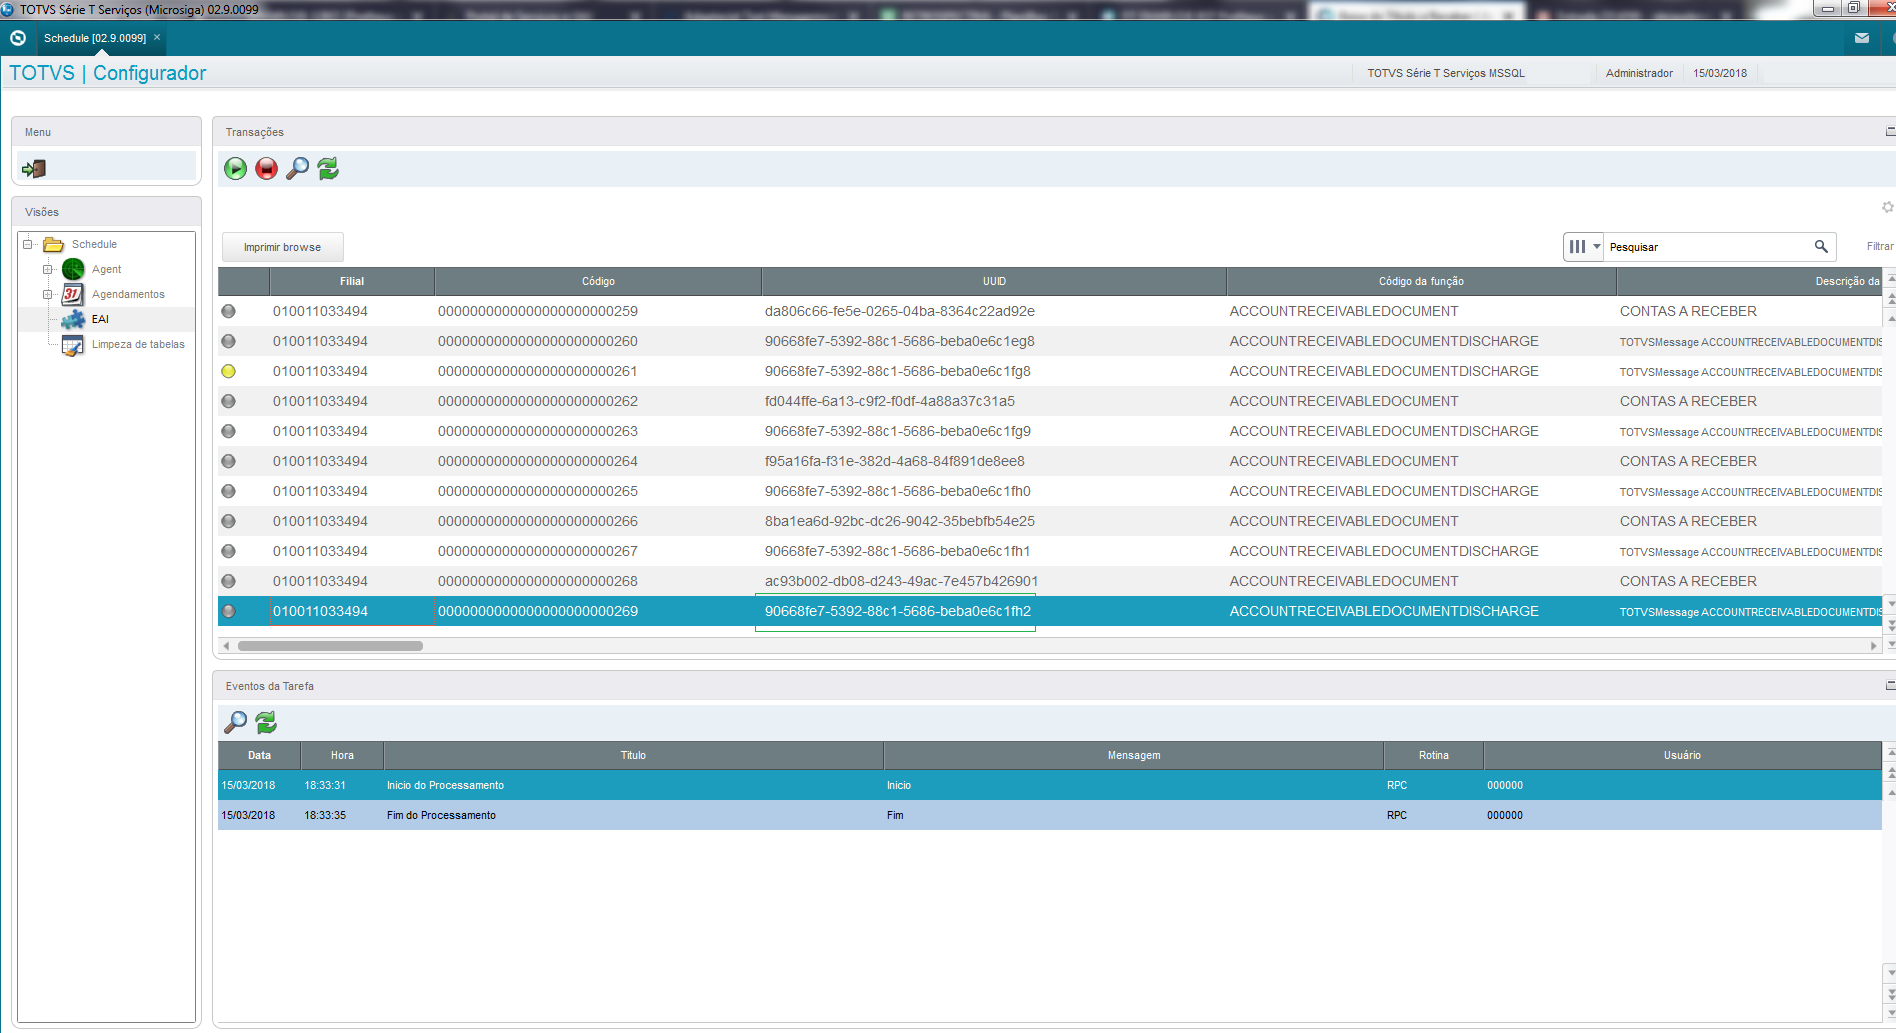Select the Agent tree item
Screen dimensions: 1896x1033
point(106,269)
